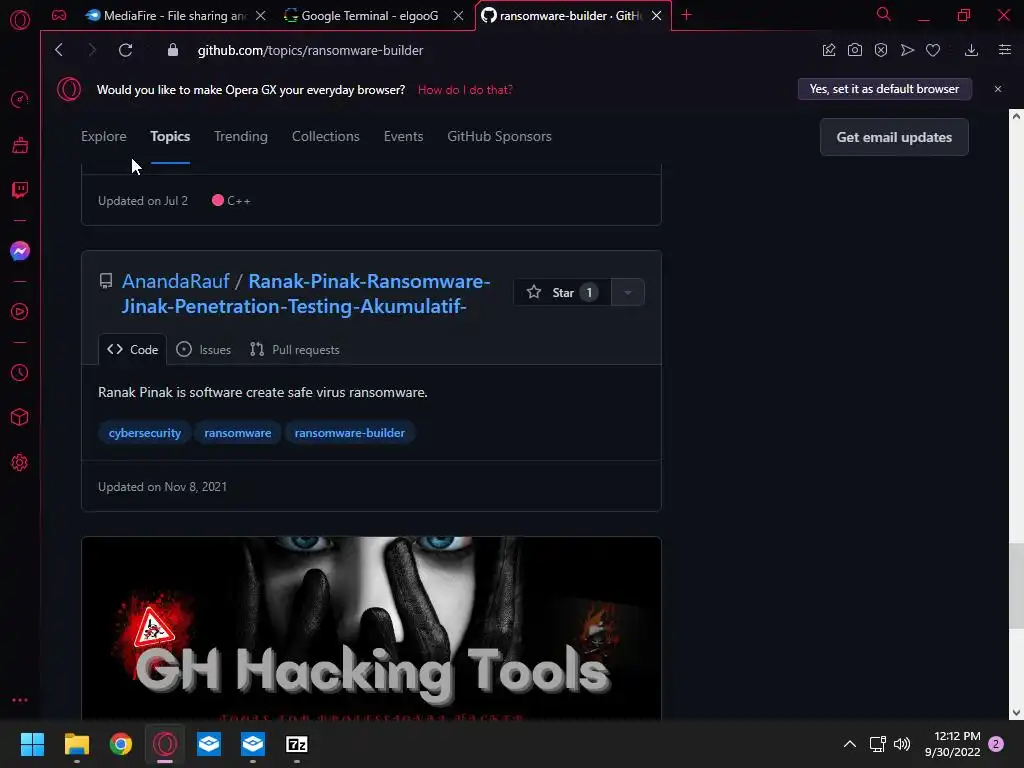Open My Flow send icon
Image resolution: width=1024 pixels, height=768 pixels.
907,50
